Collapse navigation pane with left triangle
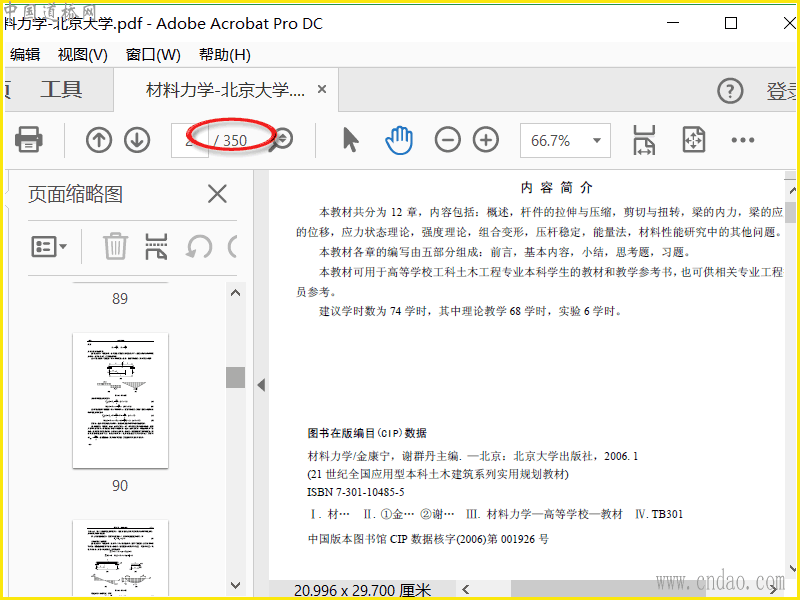The width and height of the screenshot is (800, 600). 261,385
